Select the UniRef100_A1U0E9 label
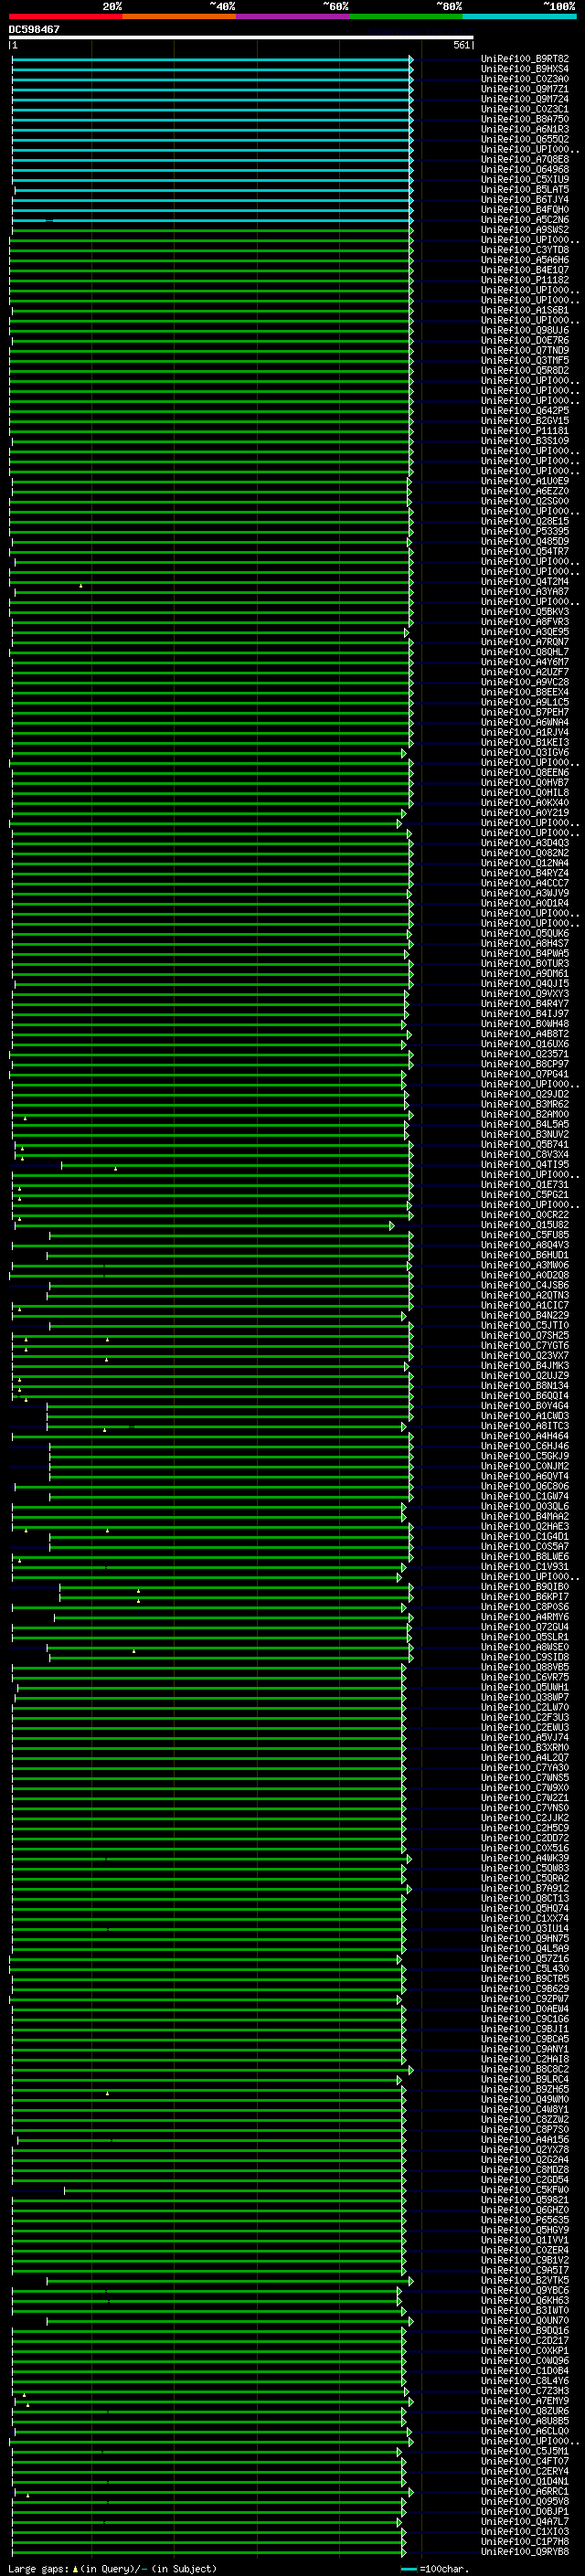Viewport: 585px width, 2576px height. [525, 481]
